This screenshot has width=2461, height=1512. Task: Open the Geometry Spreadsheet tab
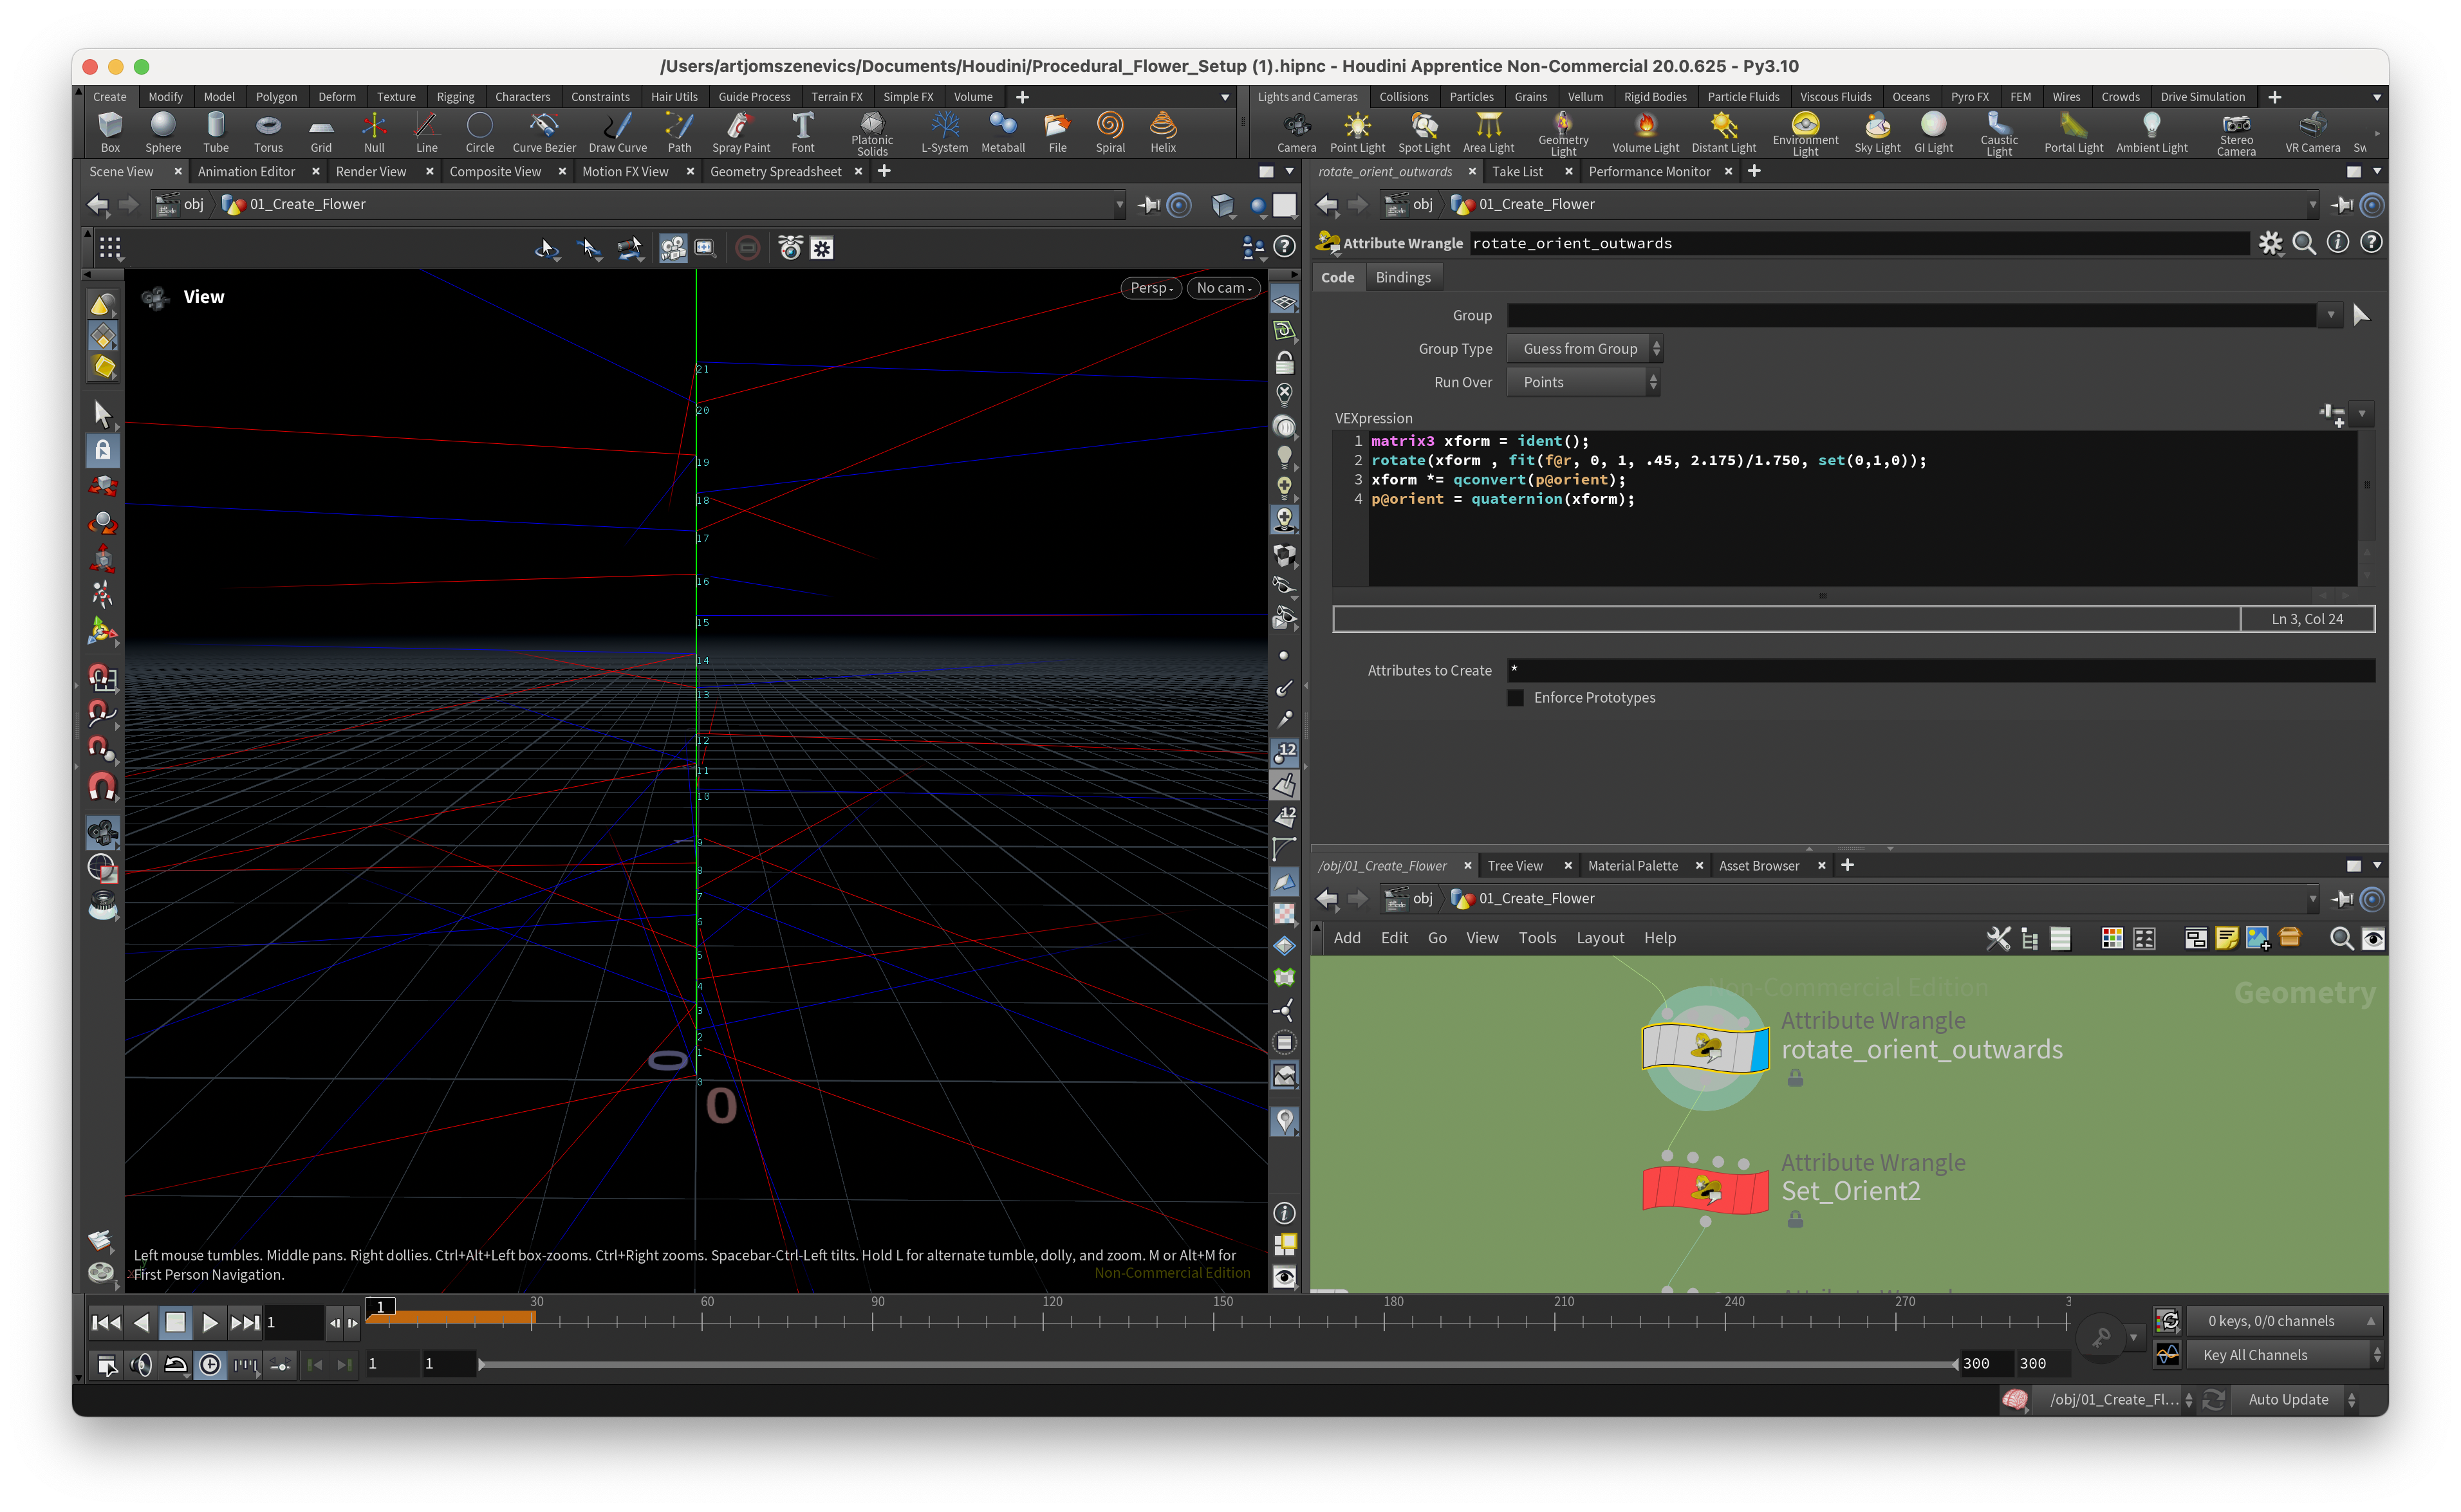pos(775,172)
